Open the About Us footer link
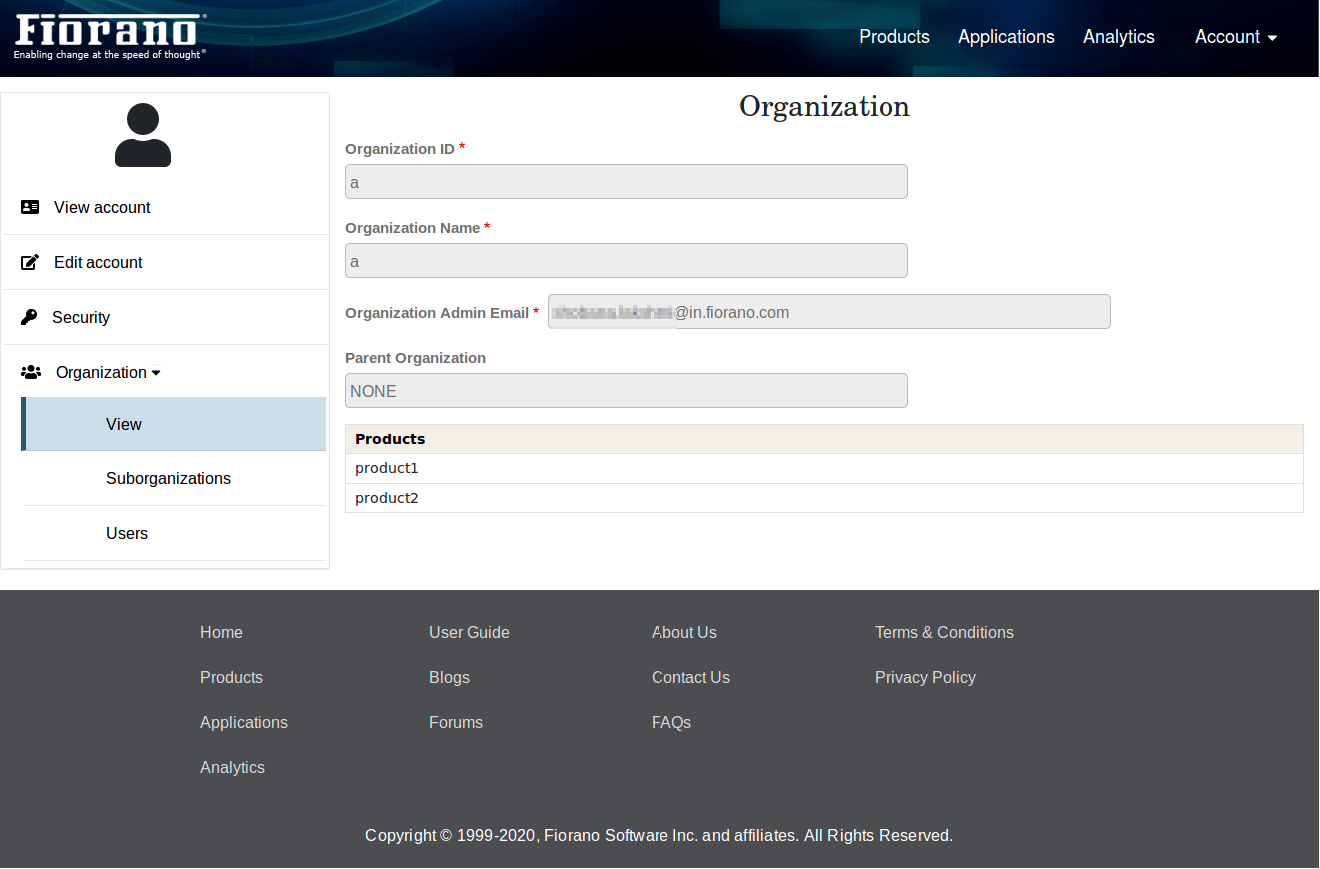Image resolution: width=1320 pixels, height=869 pixels. pos(684,632)
